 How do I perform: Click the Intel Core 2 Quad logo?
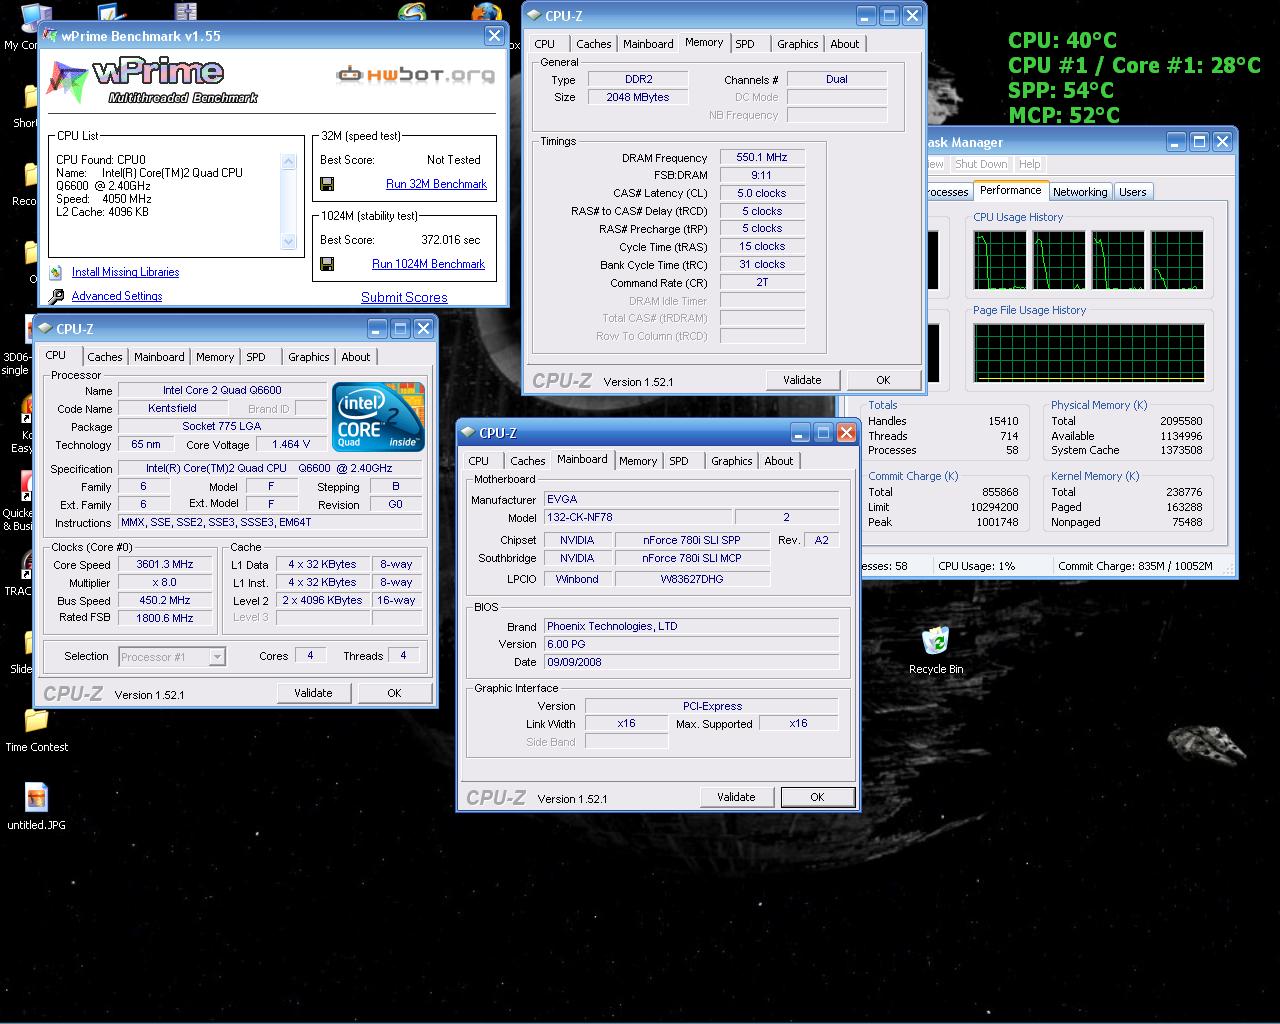pos(378,416)
